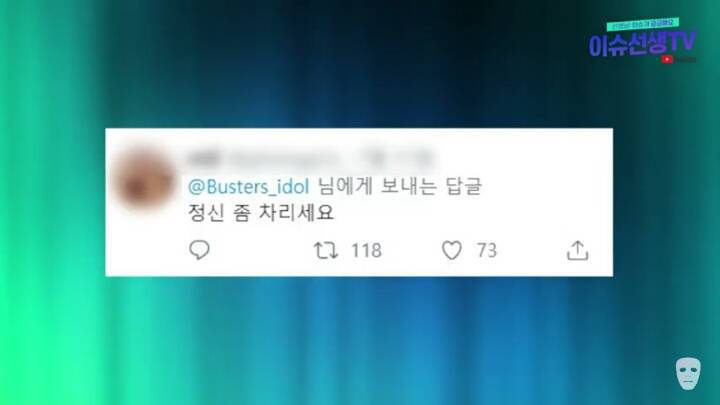Click the red YouTube play icon
Image resolution: width=720 pixels, height=405 pixels.
667,59
